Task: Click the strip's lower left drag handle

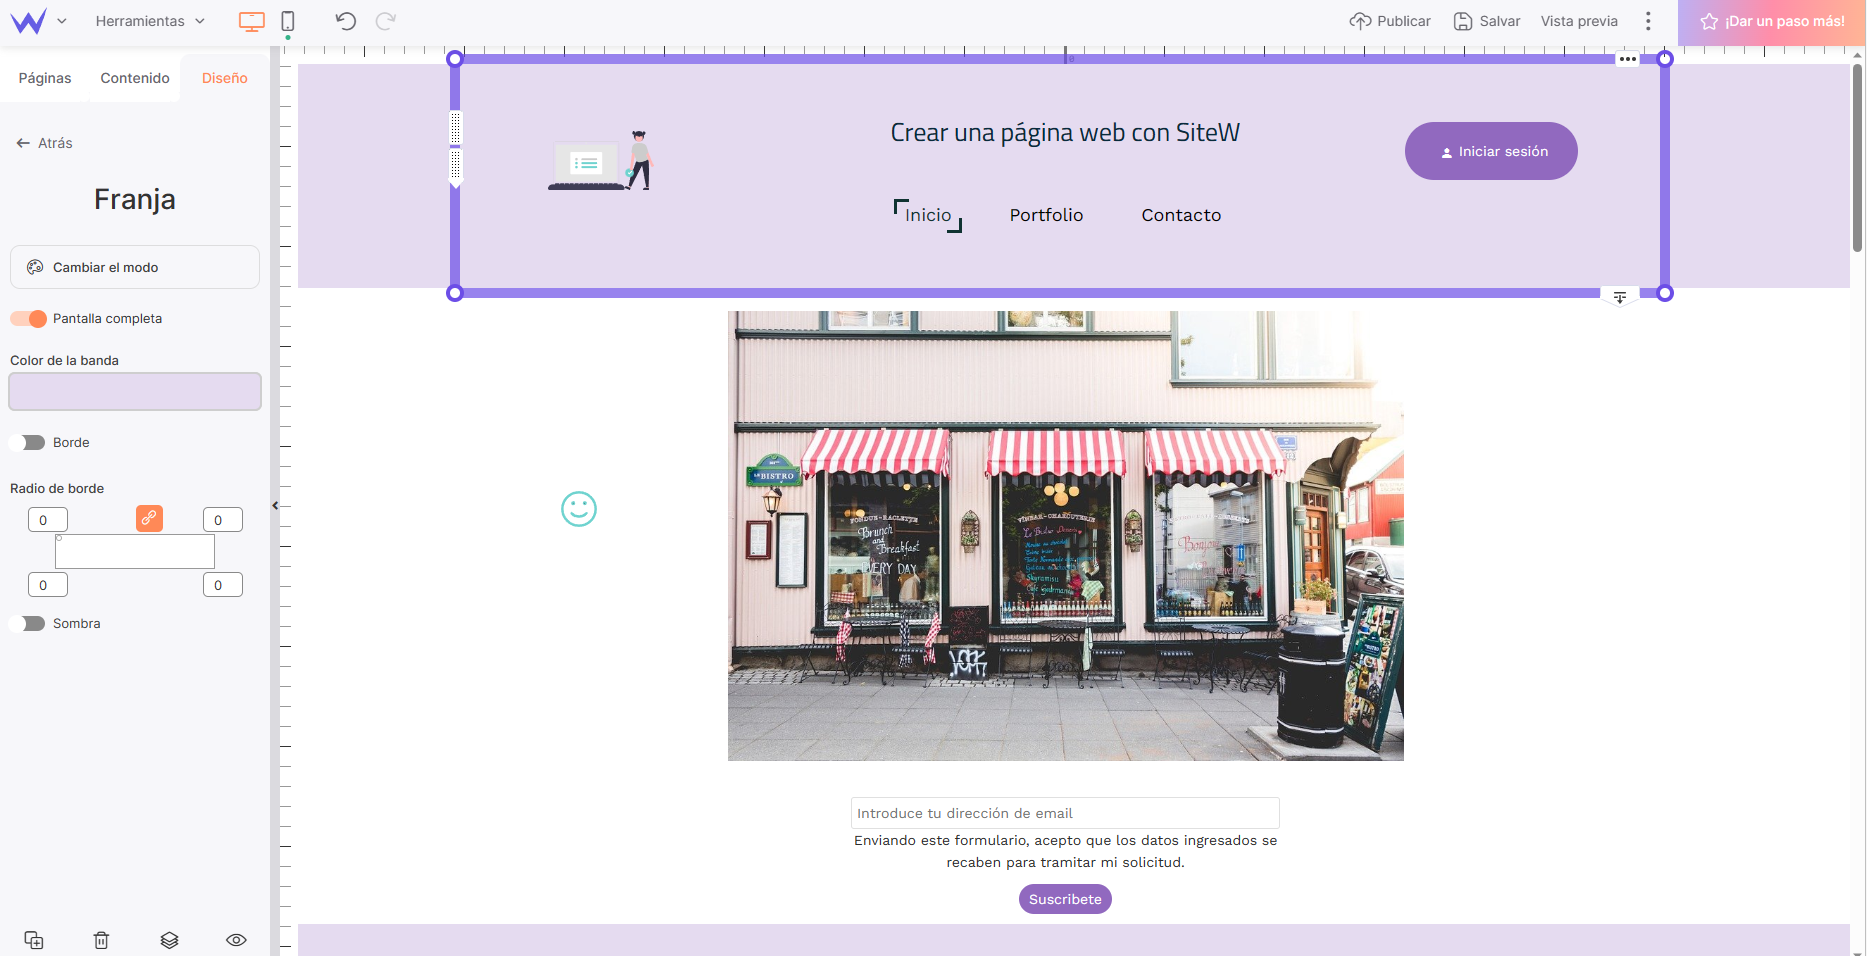Action: pos(456,166)
